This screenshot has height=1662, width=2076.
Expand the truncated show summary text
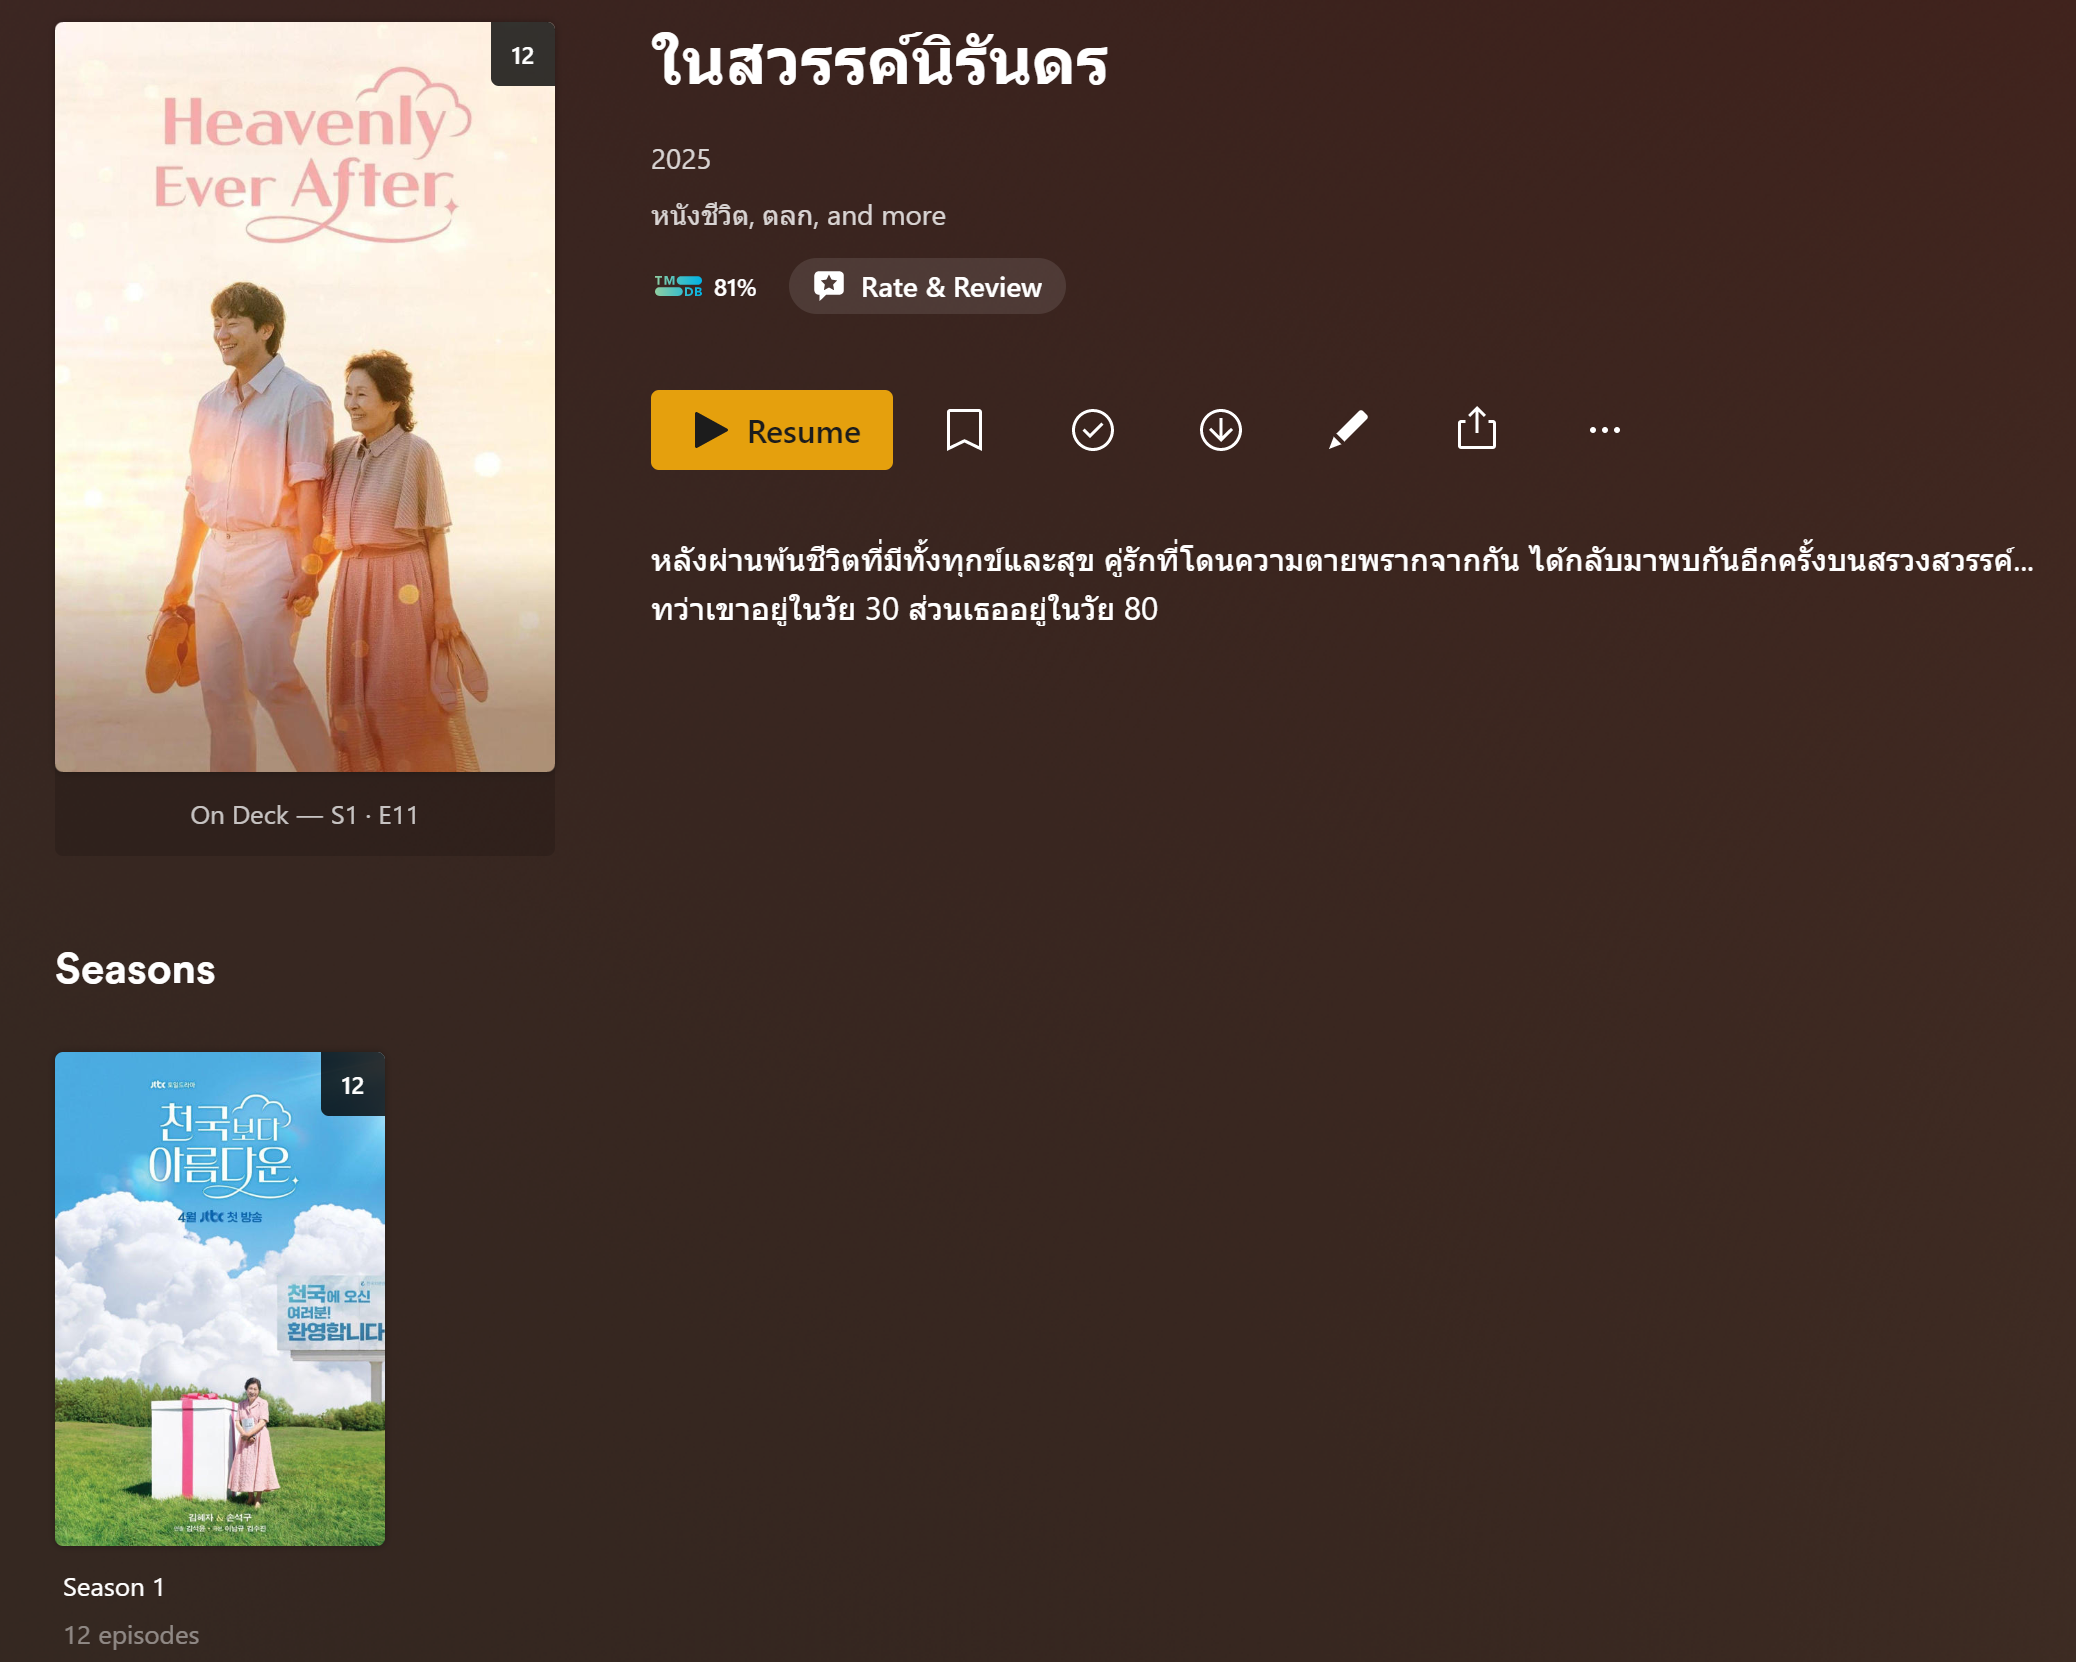point(1342,584)
